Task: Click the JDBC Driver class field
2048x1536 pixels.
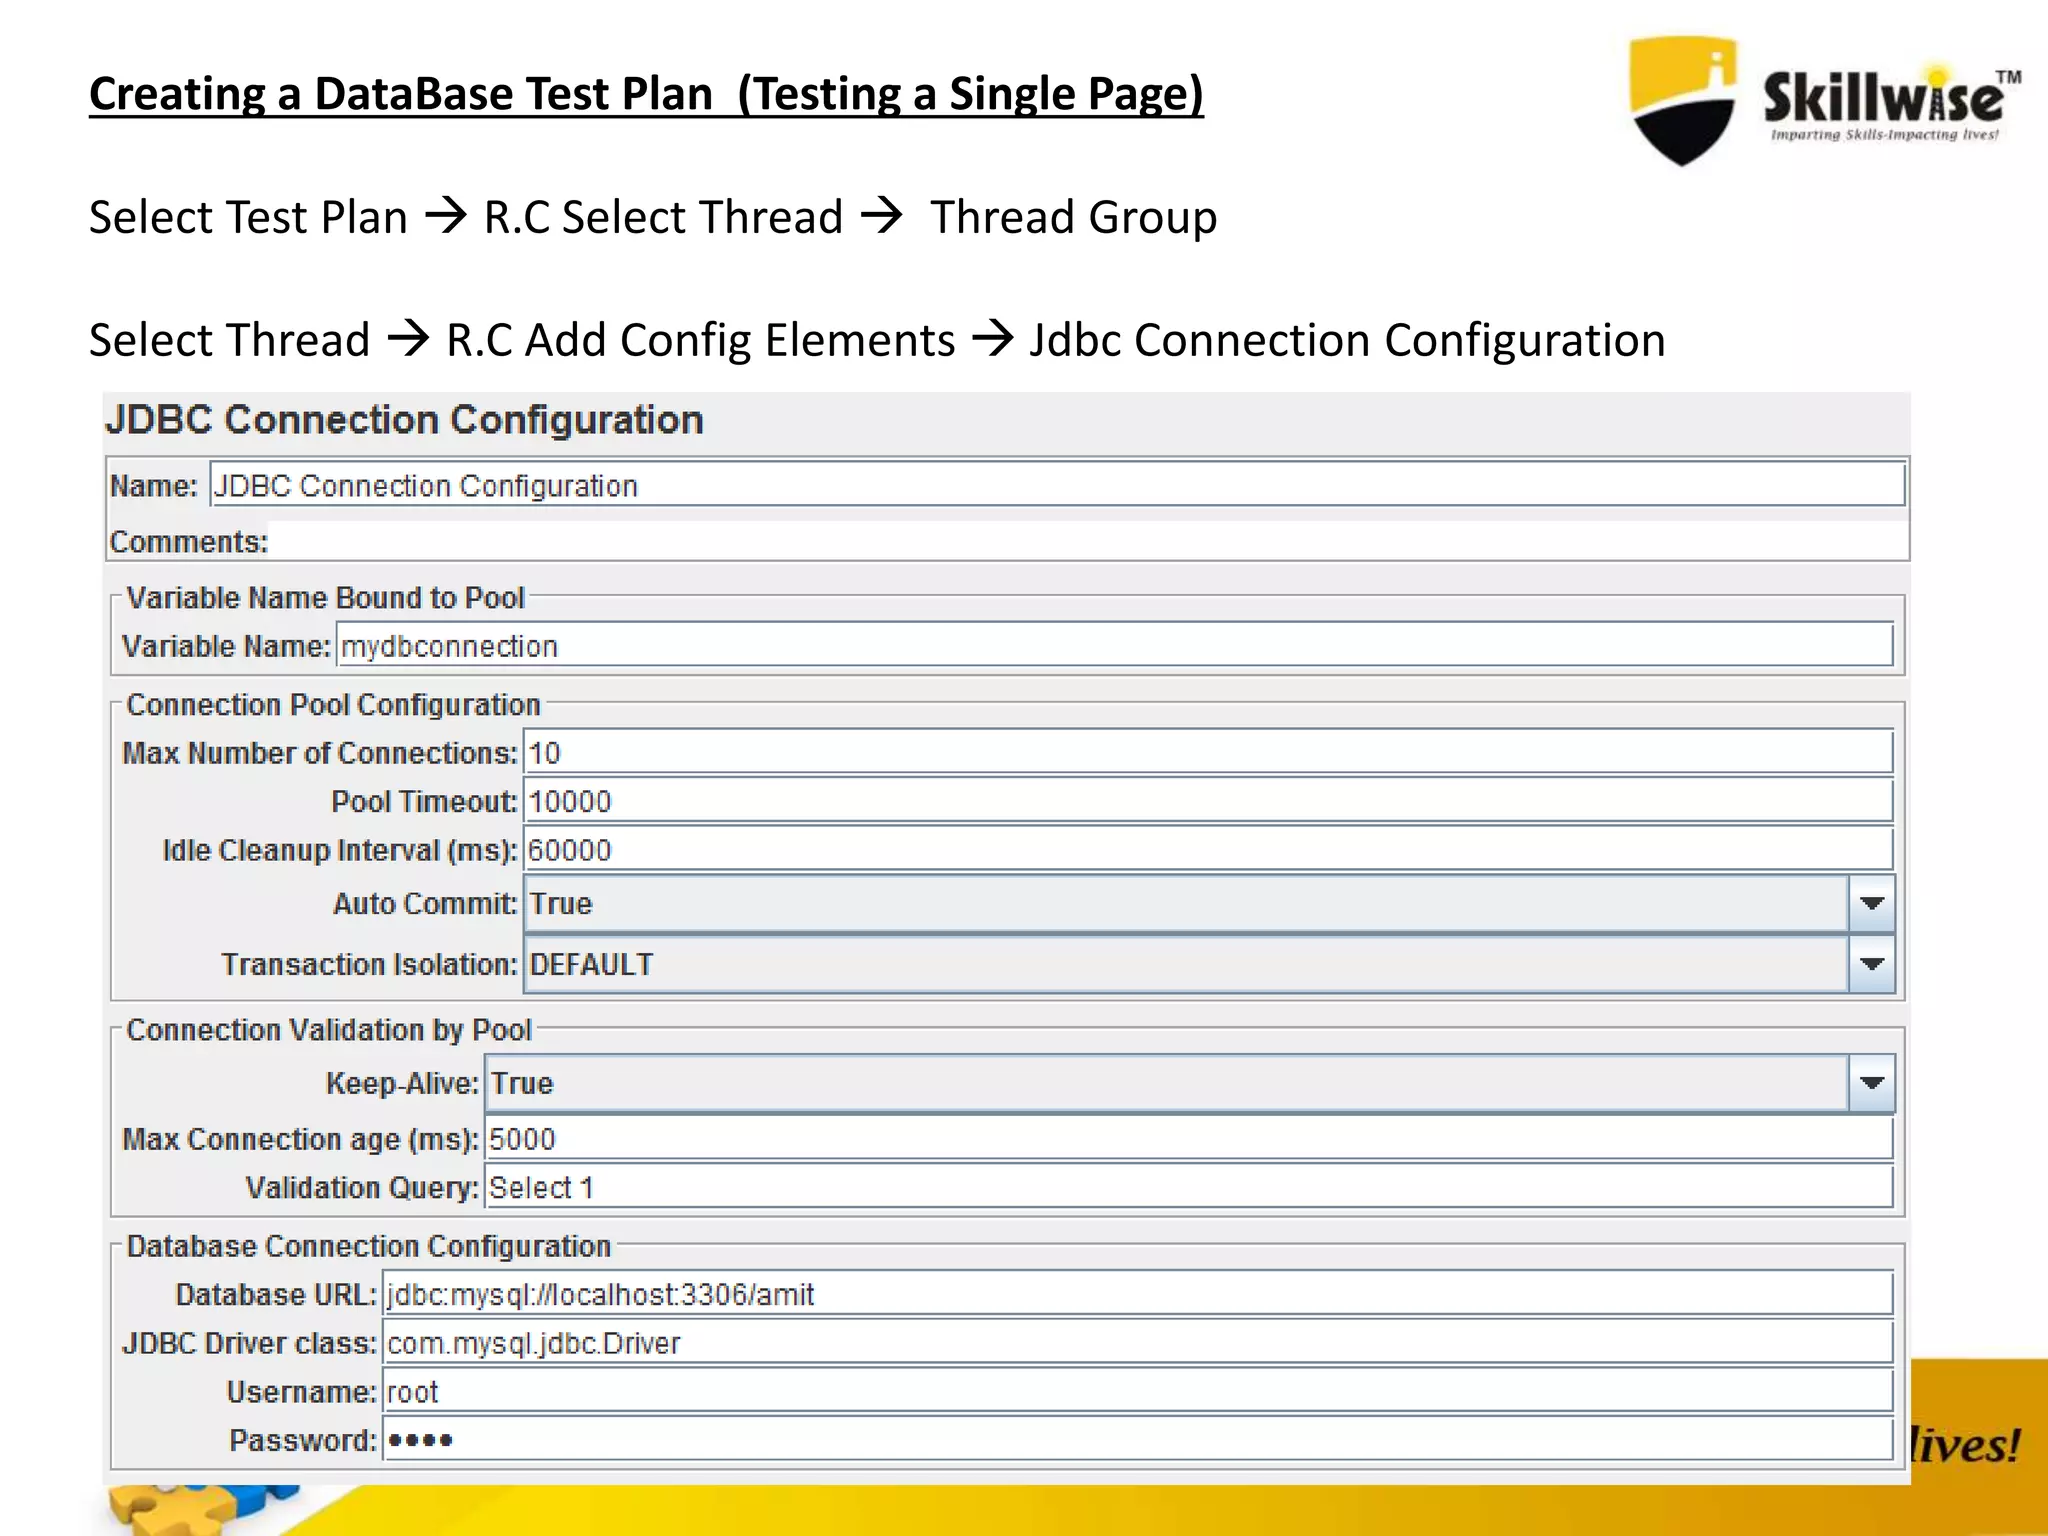Action: click(x=1138, y=1343)
